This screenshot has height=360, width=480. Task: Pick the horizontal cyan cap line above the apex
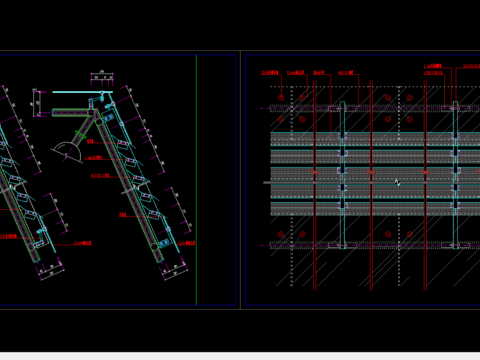82,92
